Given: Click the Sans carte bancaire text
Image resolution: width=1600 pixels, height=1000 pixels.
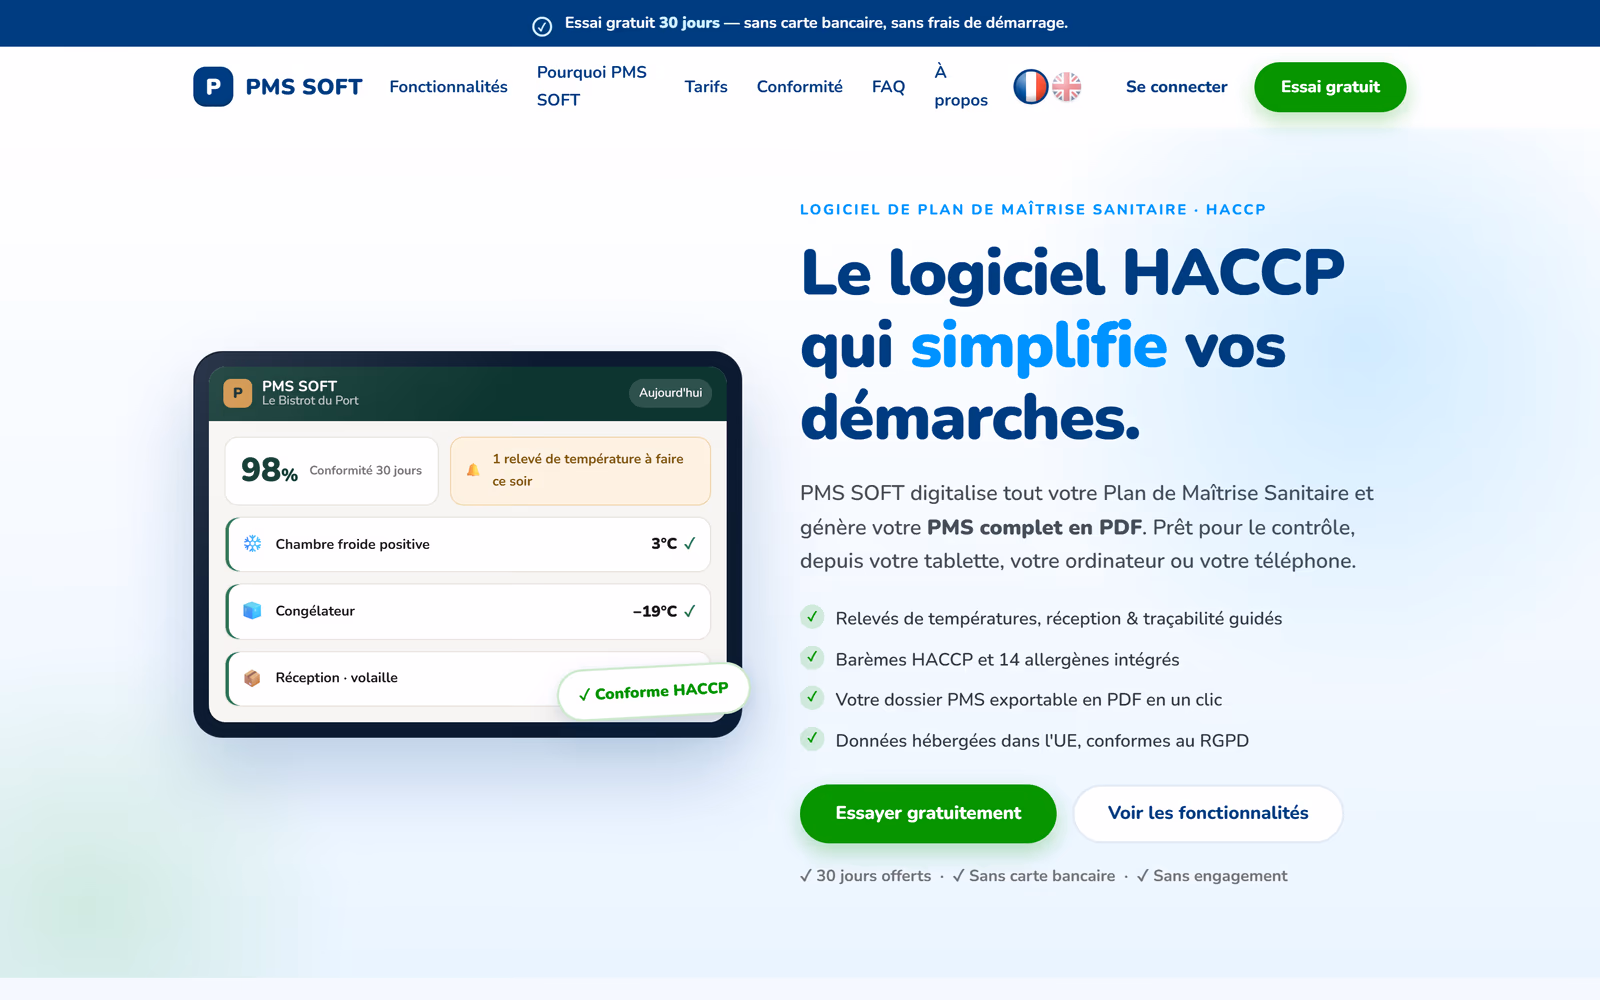Looking at the screenshot, I should coord(1042,876).
